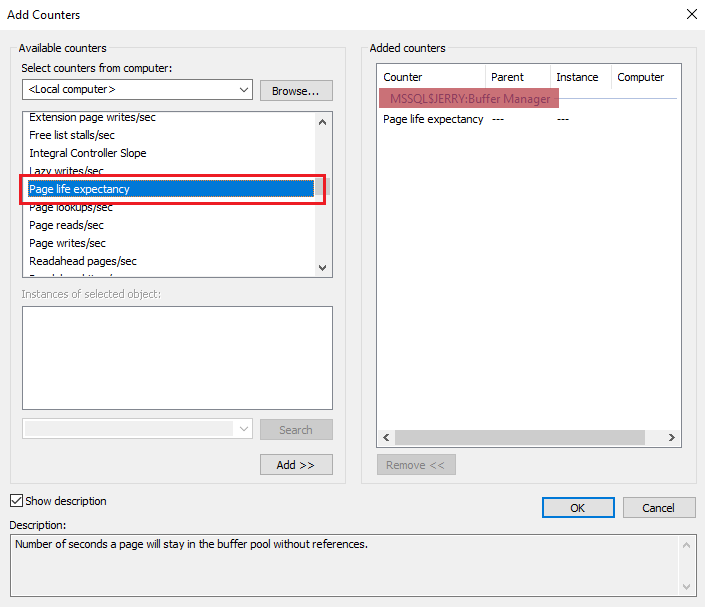Select Integral Controller Slope counter
The height and width of the screenshot is (607, 705).
pos(88,153)
